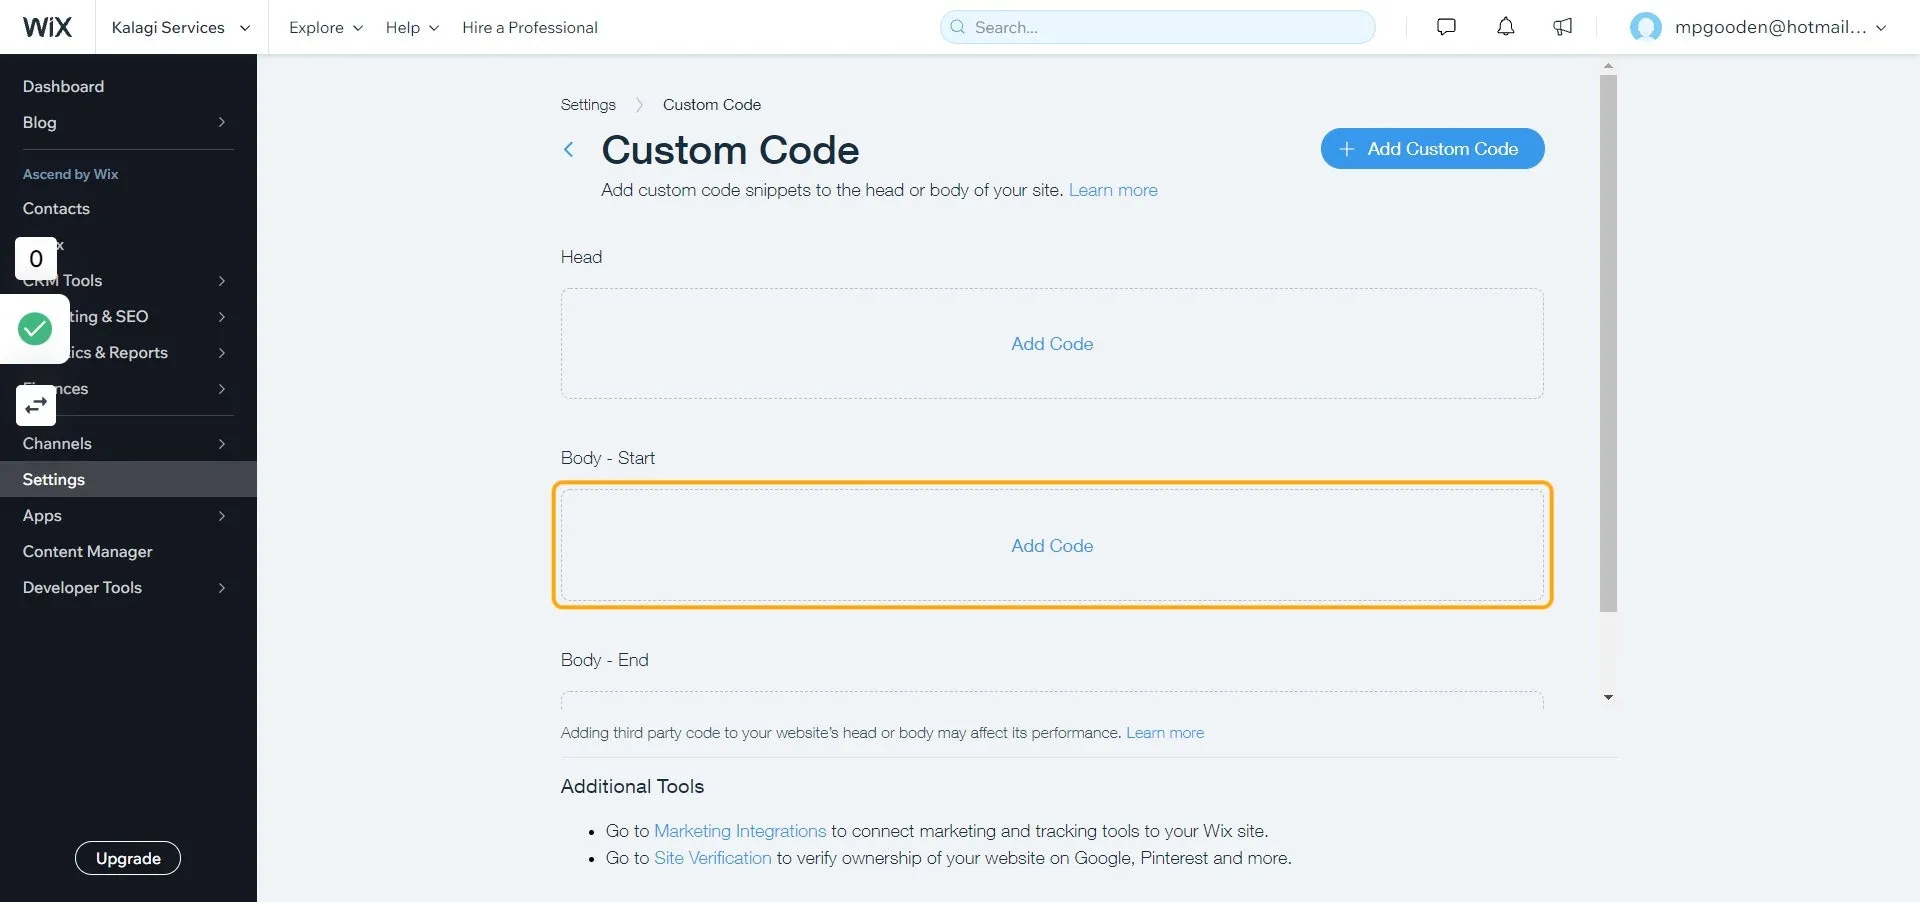Click the Ascend by Wix label

(70, 174)
